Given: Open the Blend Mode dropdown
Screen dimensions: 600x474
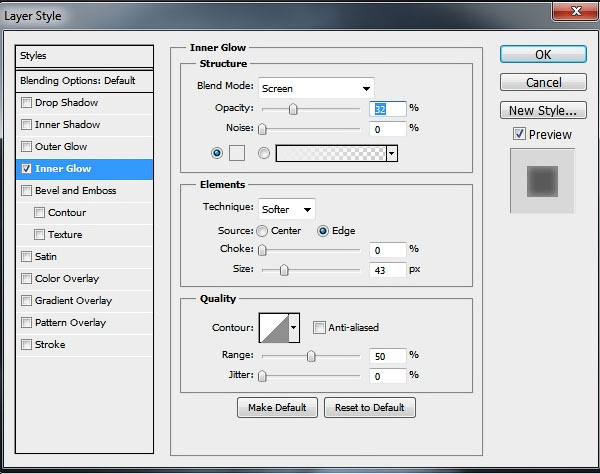Looking at the screenshot, I should tap(316, 88).
